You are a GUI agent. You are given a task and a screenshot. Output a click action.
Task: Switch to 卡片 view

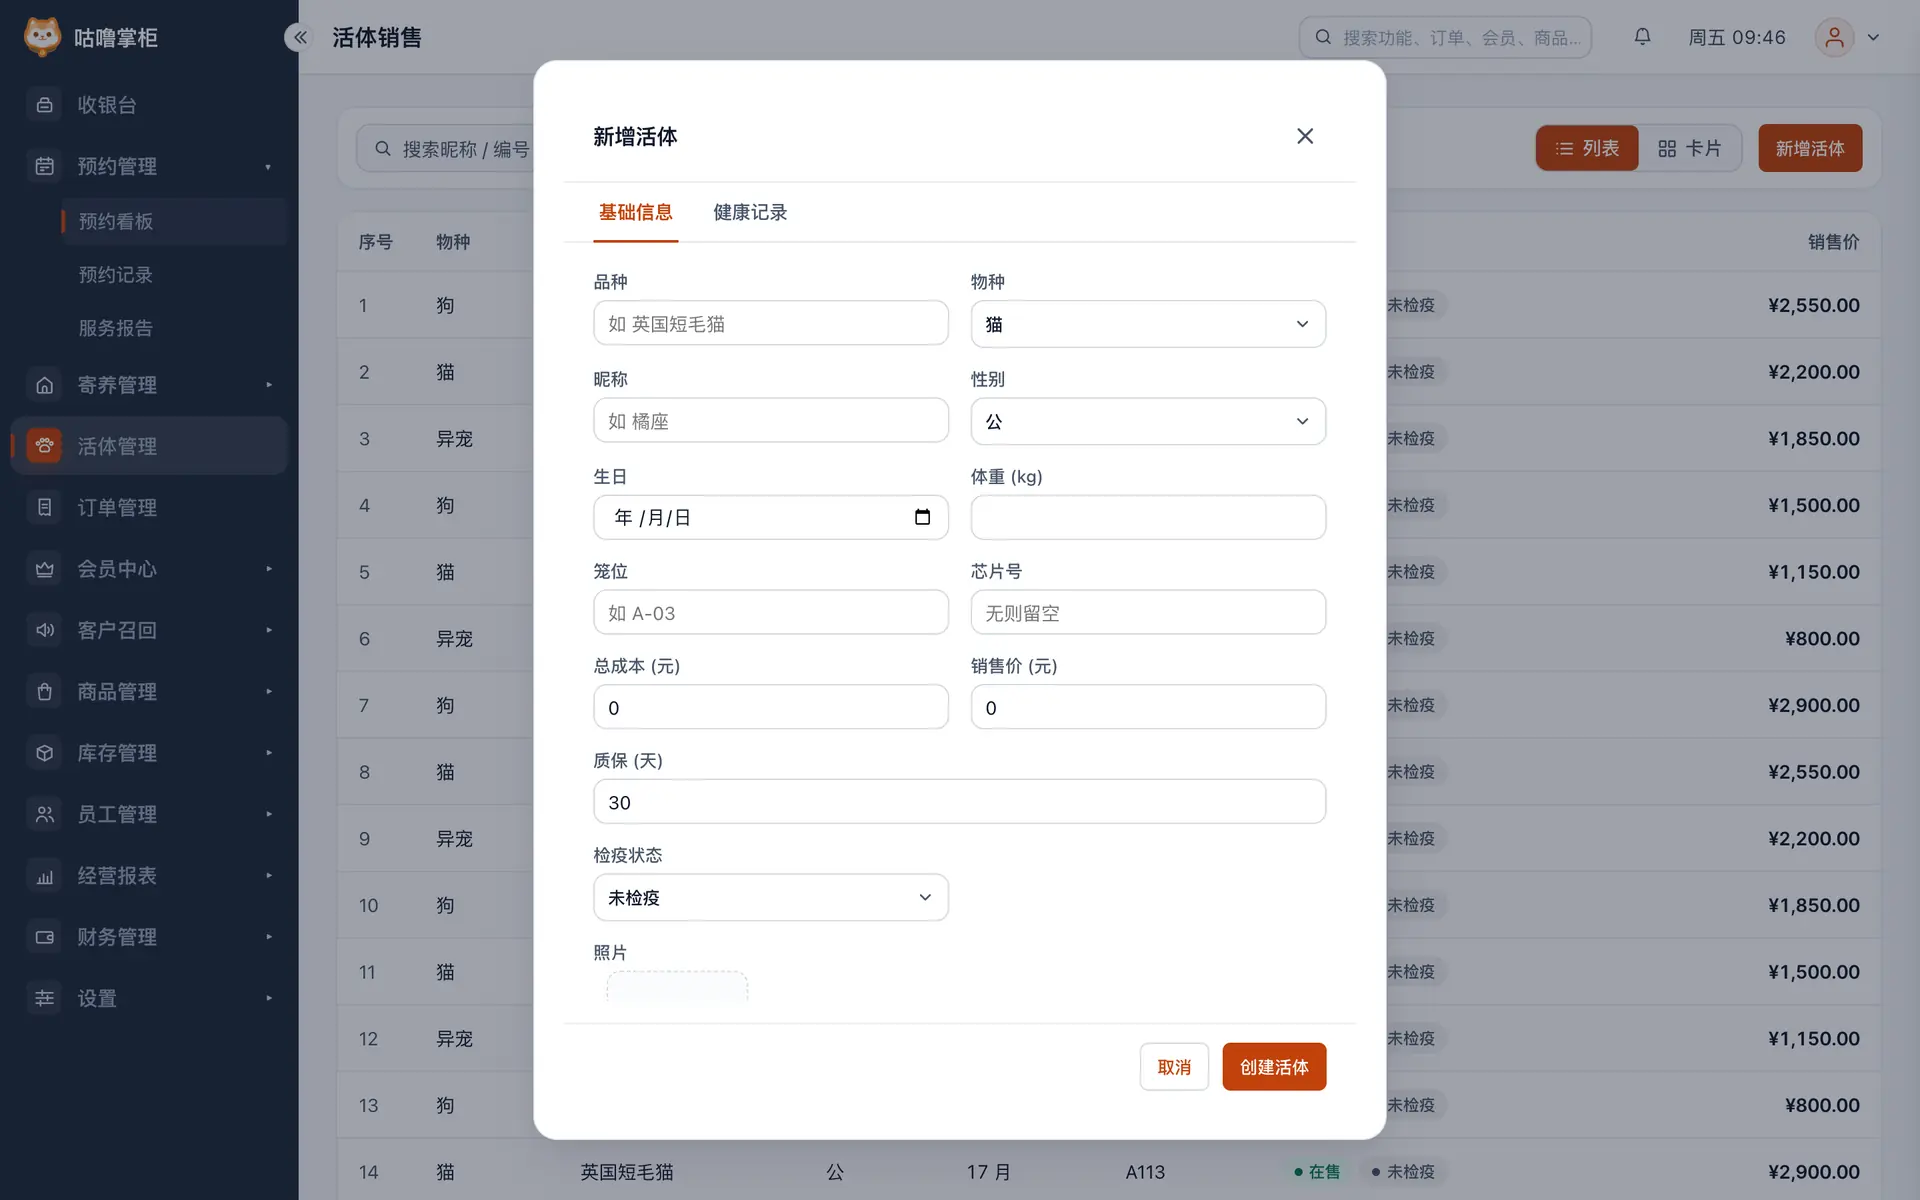pyautogui.click(x=1690, y=148)
